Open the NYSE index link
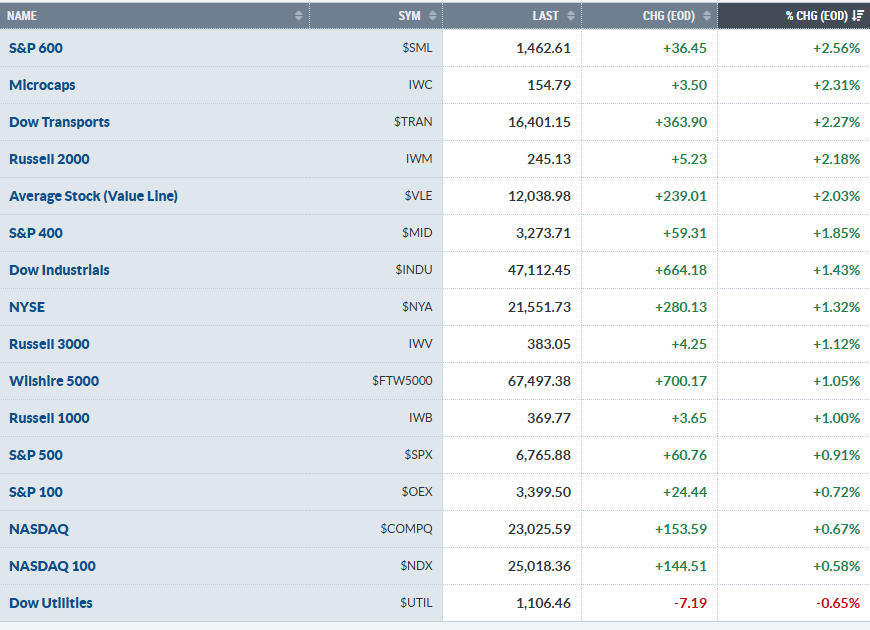The height and width of the screenshot is (630, 870). [x=27, y=307]
